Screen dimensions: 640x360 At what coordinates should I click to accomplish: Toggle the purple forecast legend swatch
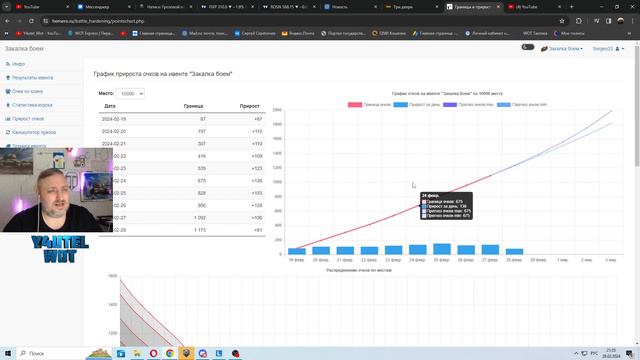pos(450,105)
